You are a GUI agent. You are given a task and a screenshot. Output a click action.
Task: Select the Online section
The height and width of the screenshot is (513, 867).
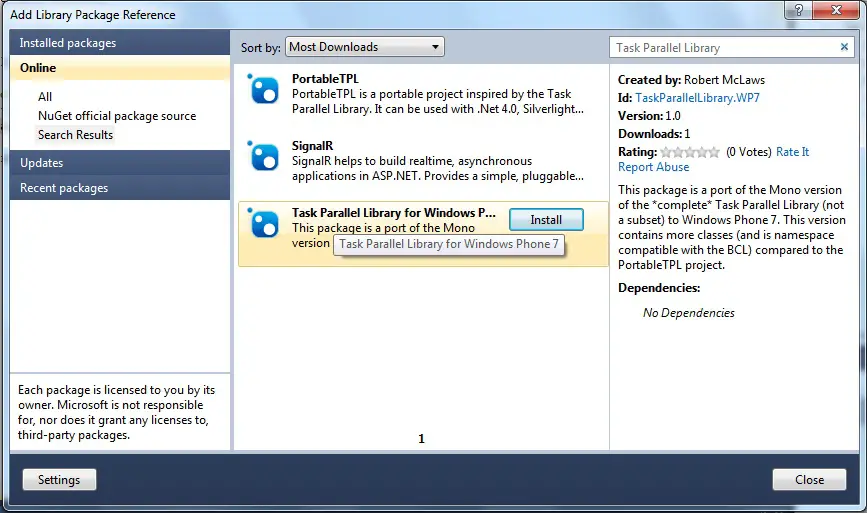click(120, 68)
